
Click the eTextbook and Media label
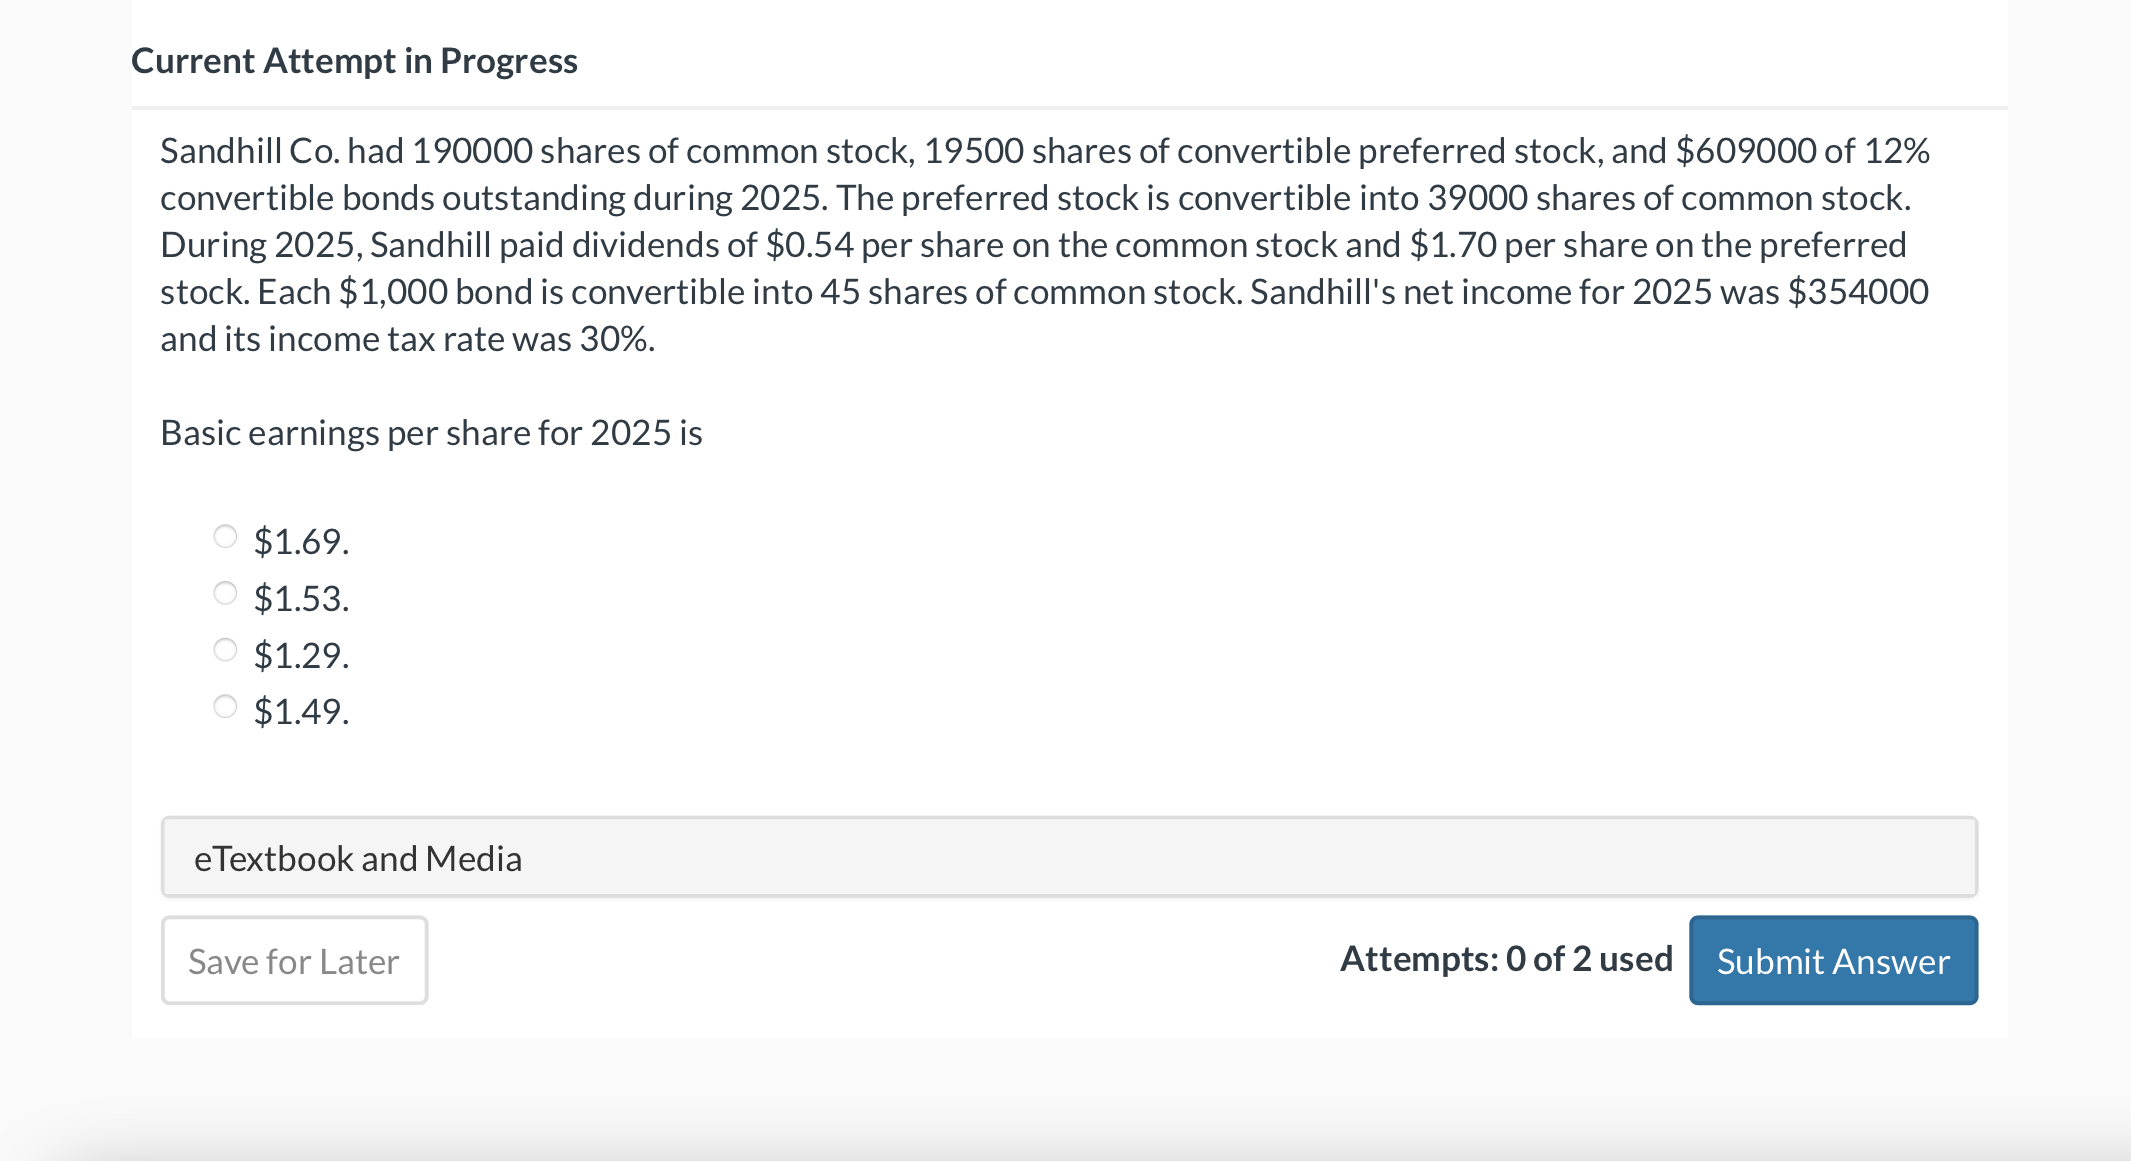tap(357, 857)
